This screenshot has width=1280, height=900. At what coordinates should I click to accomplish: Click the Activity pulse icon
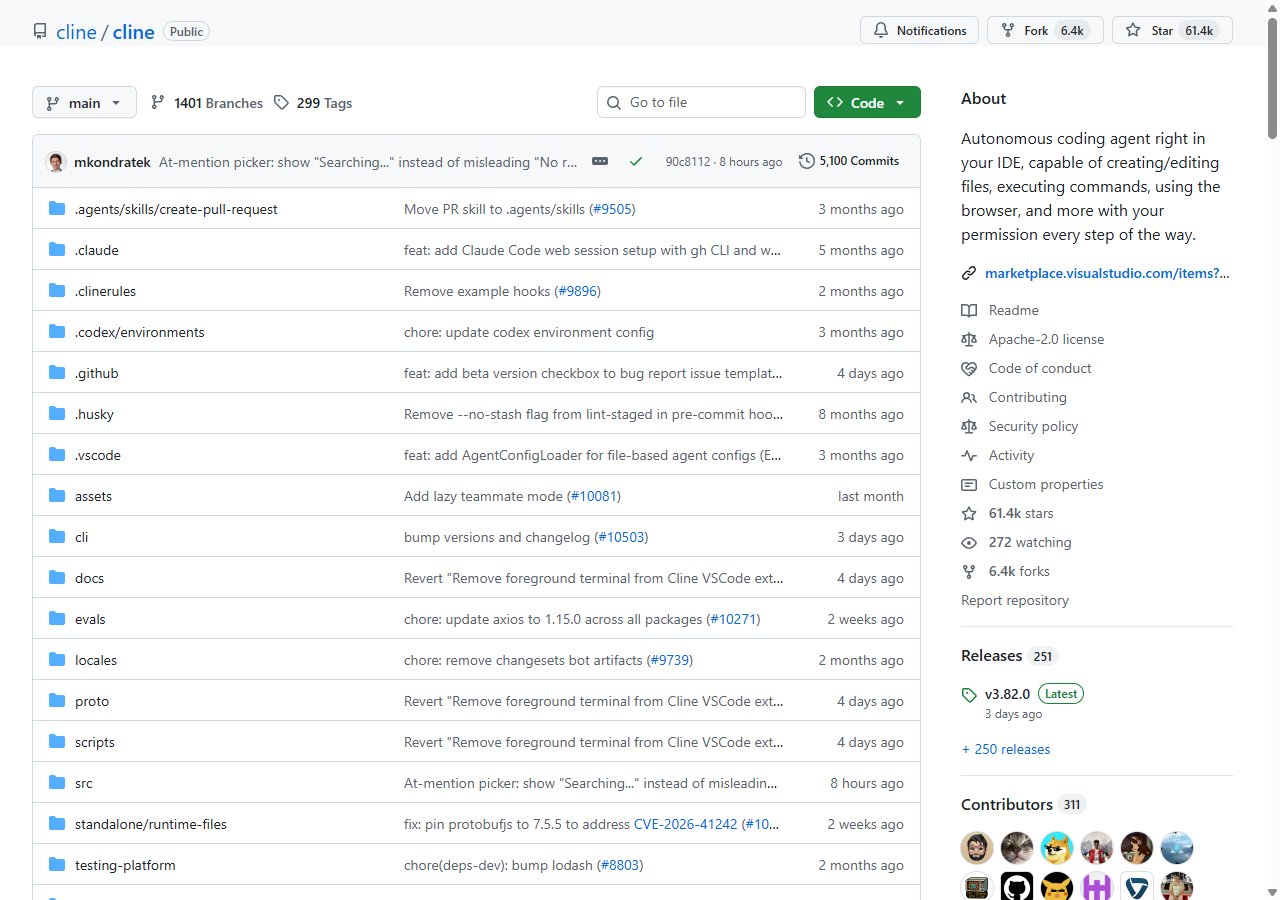(x=969, y=455)
